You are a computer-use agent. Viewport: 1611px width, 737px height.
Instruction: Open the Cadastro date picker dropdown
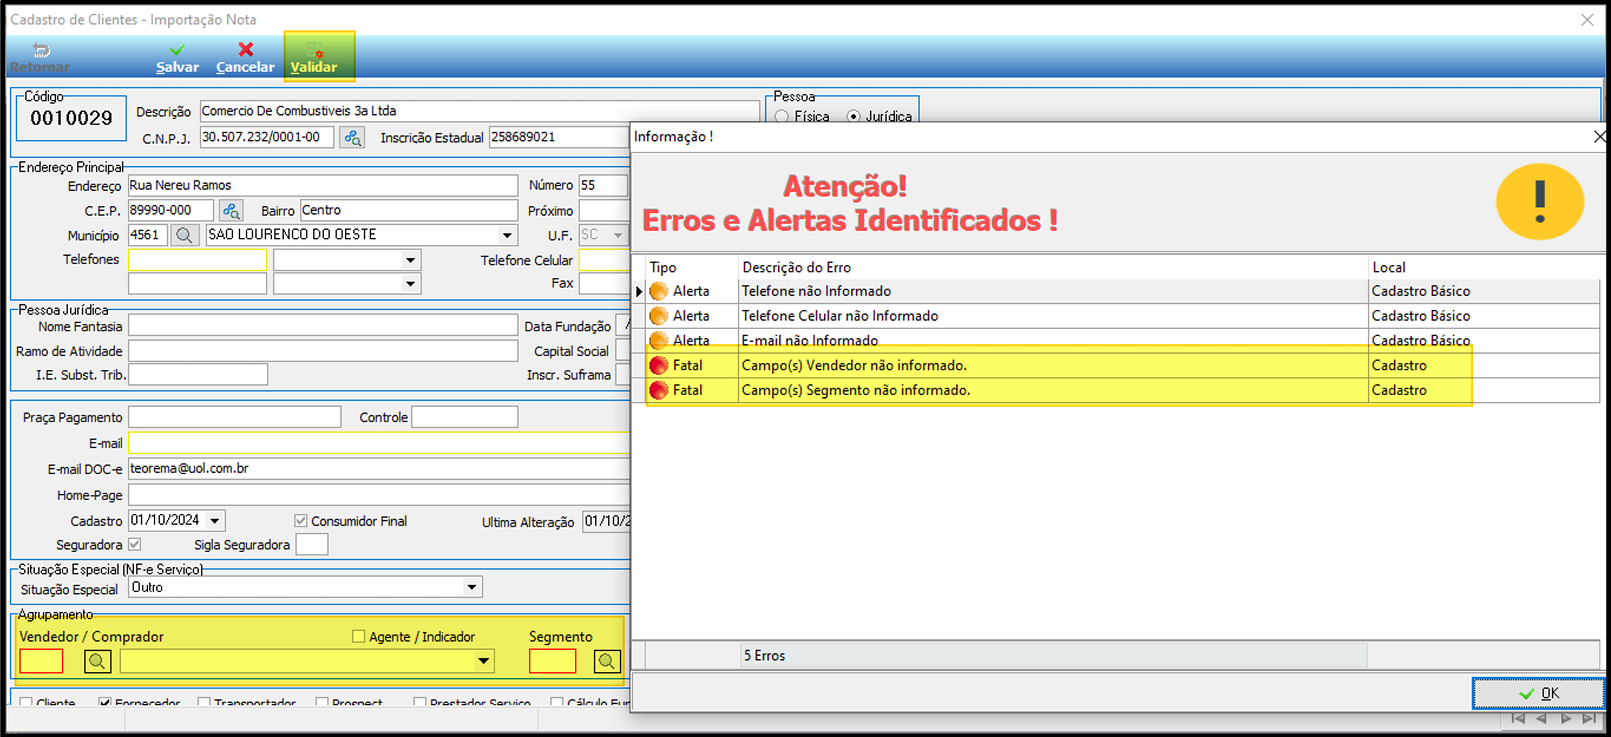(214, 521)
